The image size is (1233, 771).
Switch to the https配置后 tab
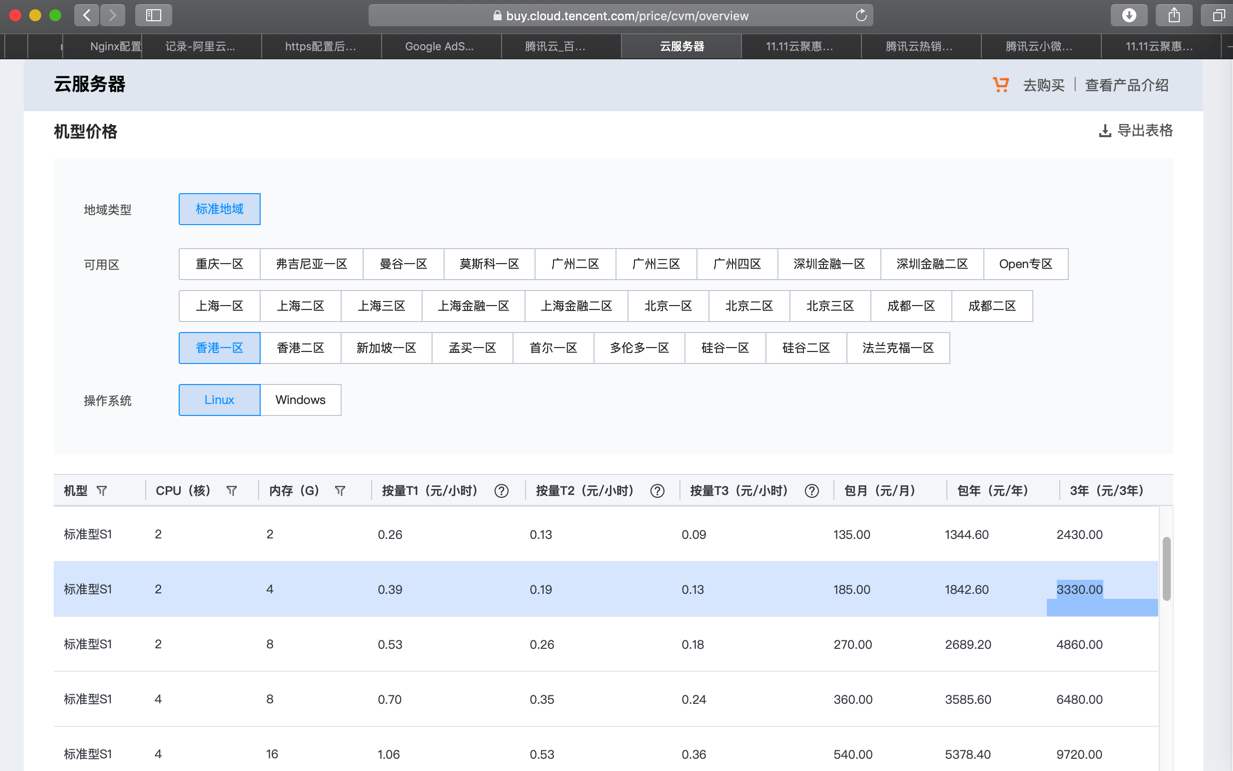321,46
